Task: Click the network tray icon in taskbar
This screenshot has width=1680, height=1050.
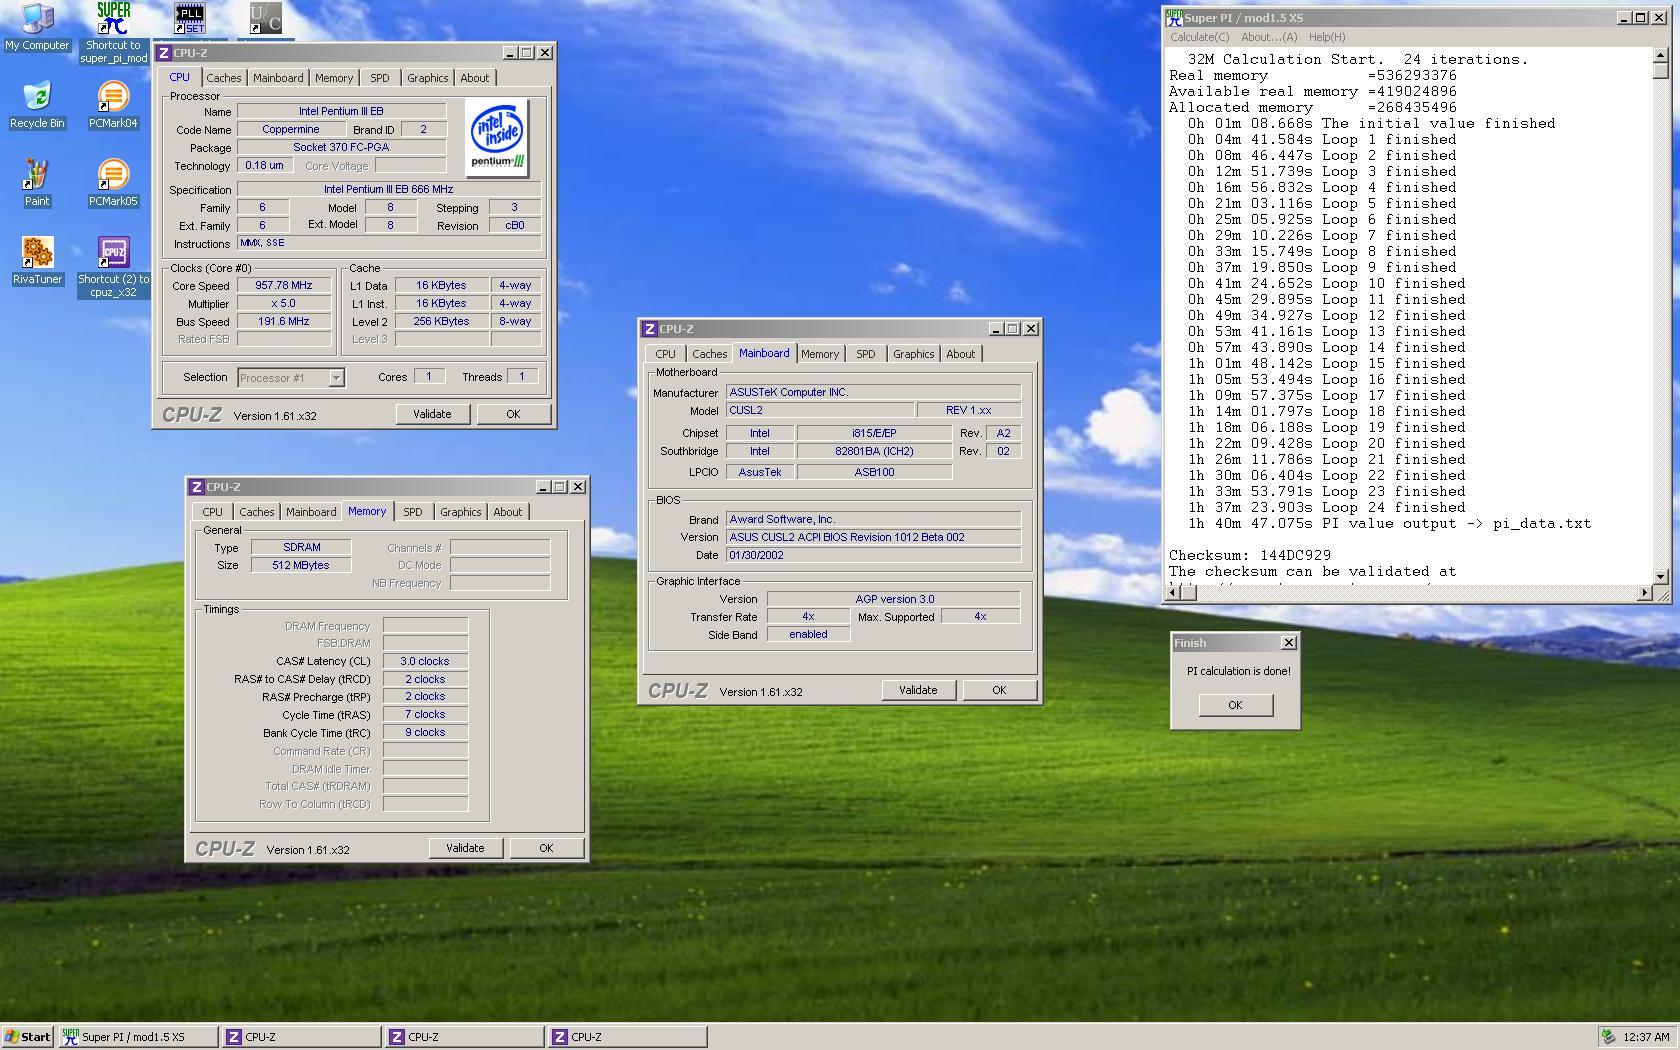Action: tap(1608, 1037)
